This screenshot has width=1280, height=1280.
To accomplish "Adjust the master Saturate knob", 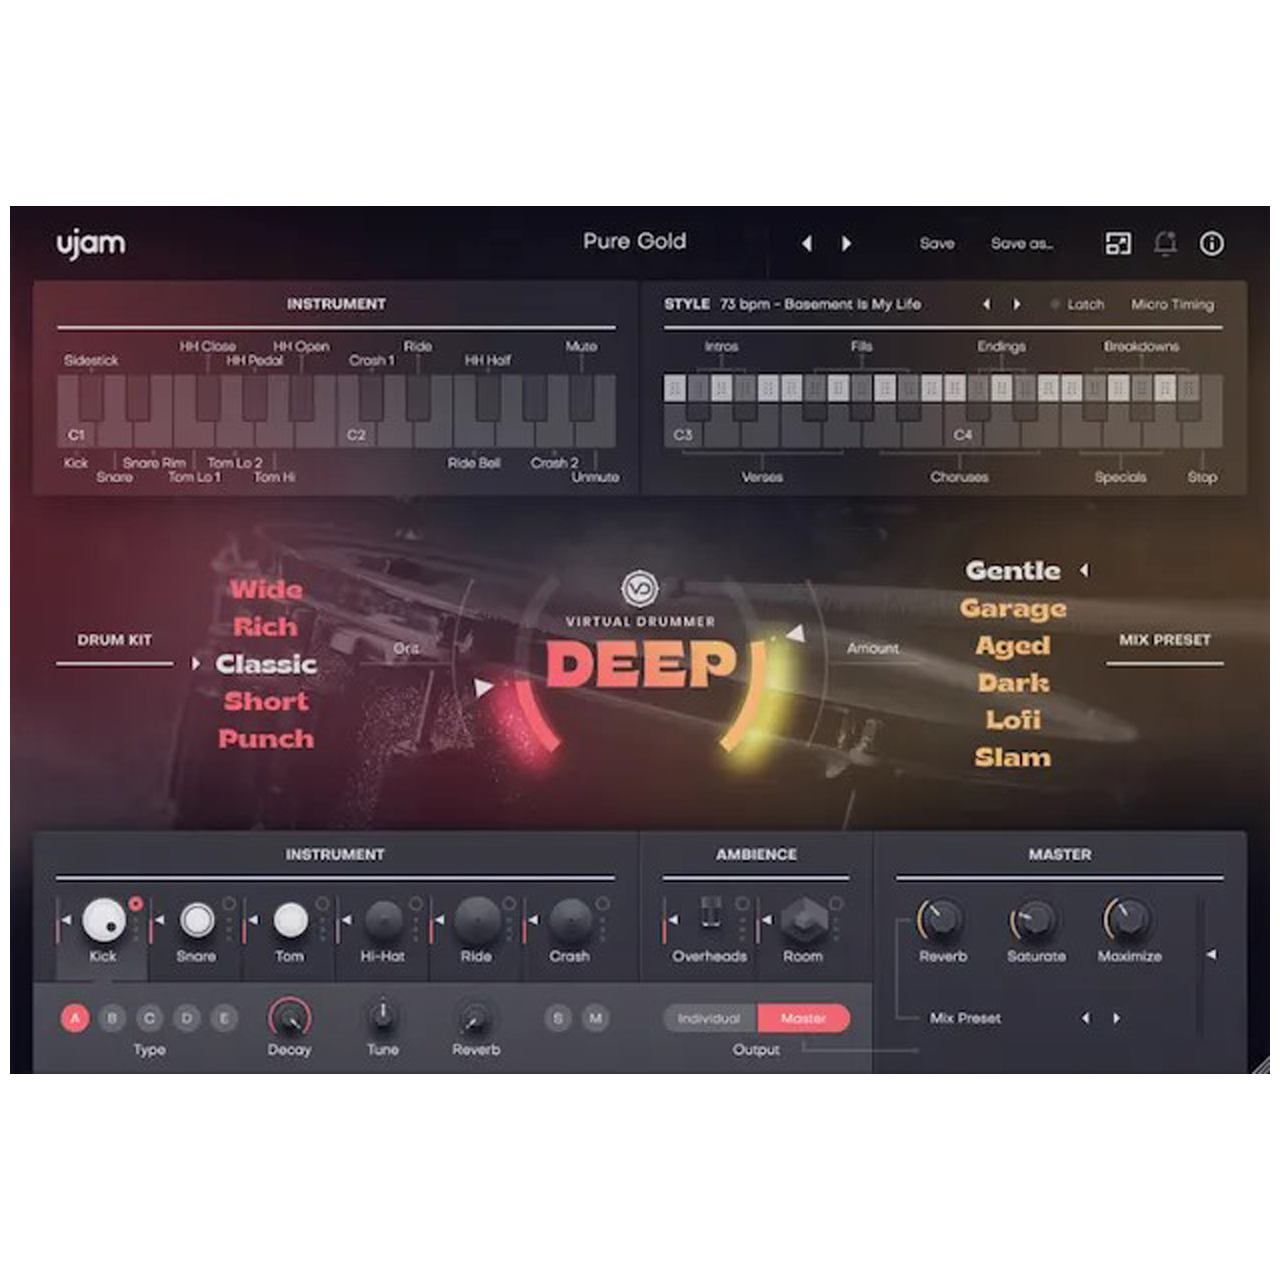I will point(1036,920).
